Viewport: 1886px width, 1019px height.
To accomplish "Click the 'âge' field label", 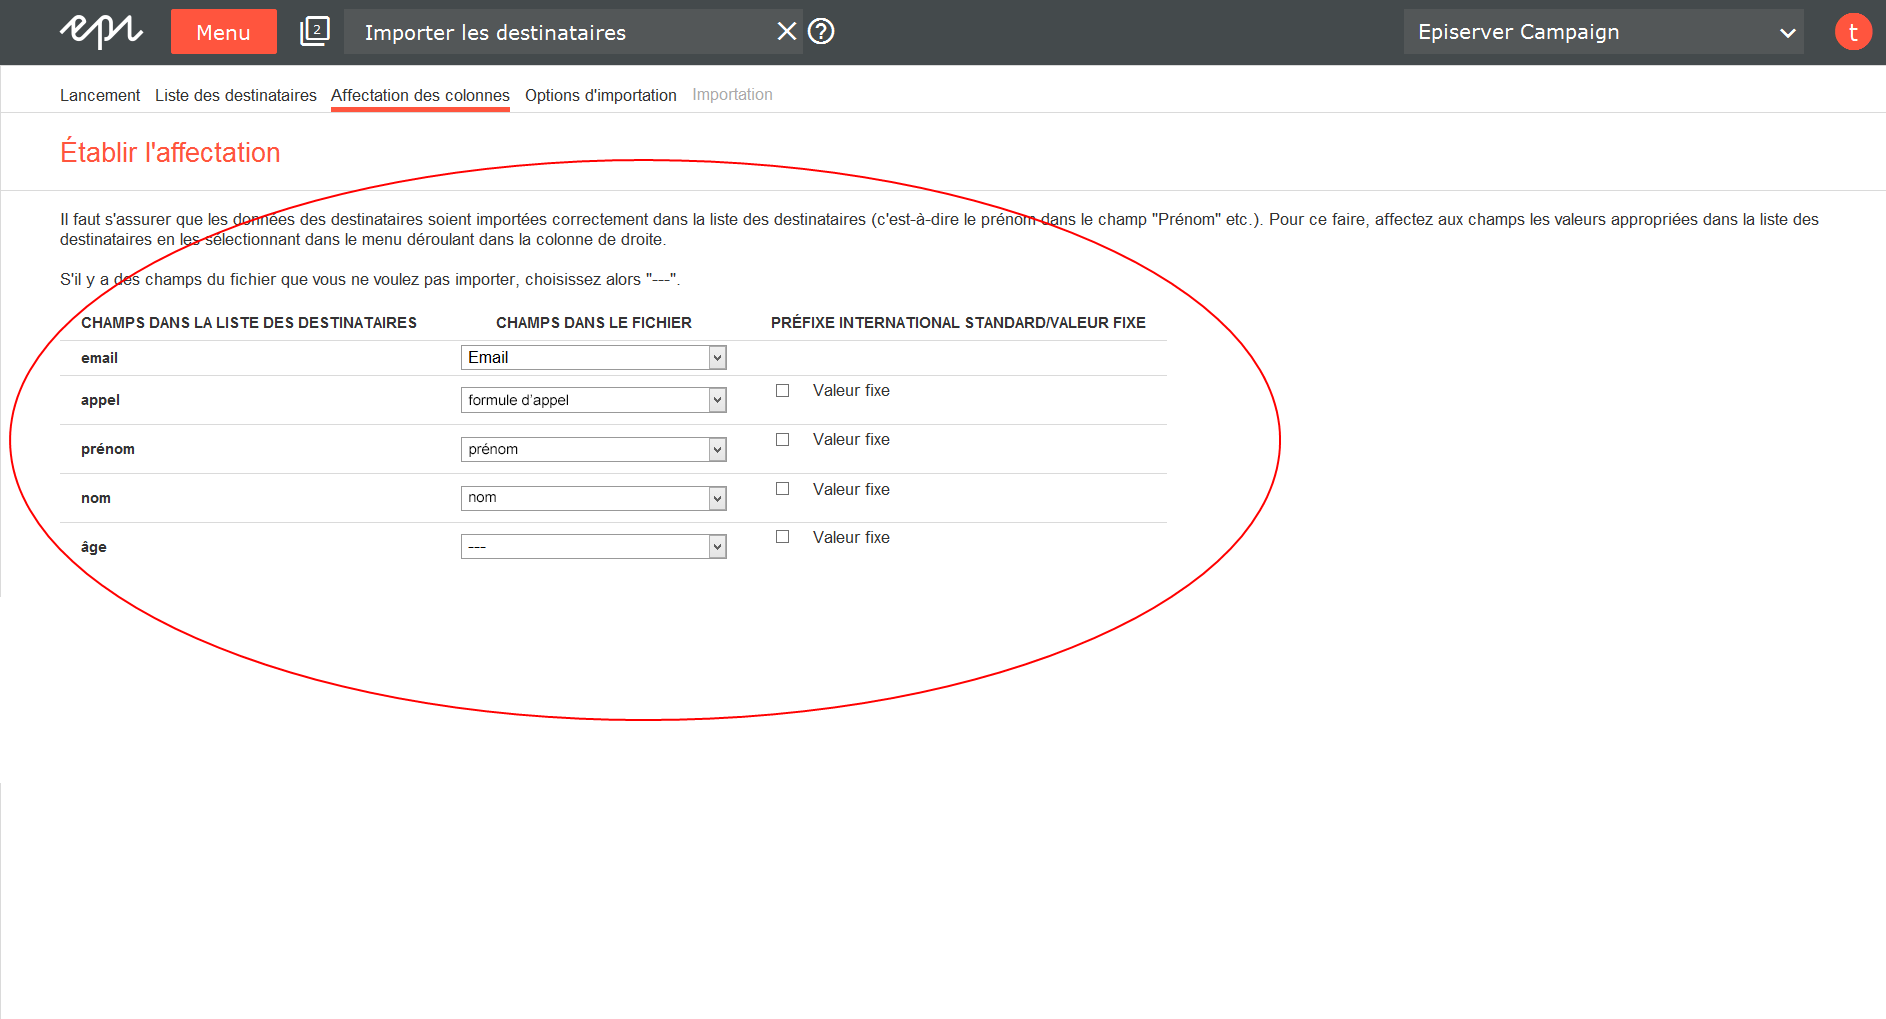I will click(x=94, y=547).
